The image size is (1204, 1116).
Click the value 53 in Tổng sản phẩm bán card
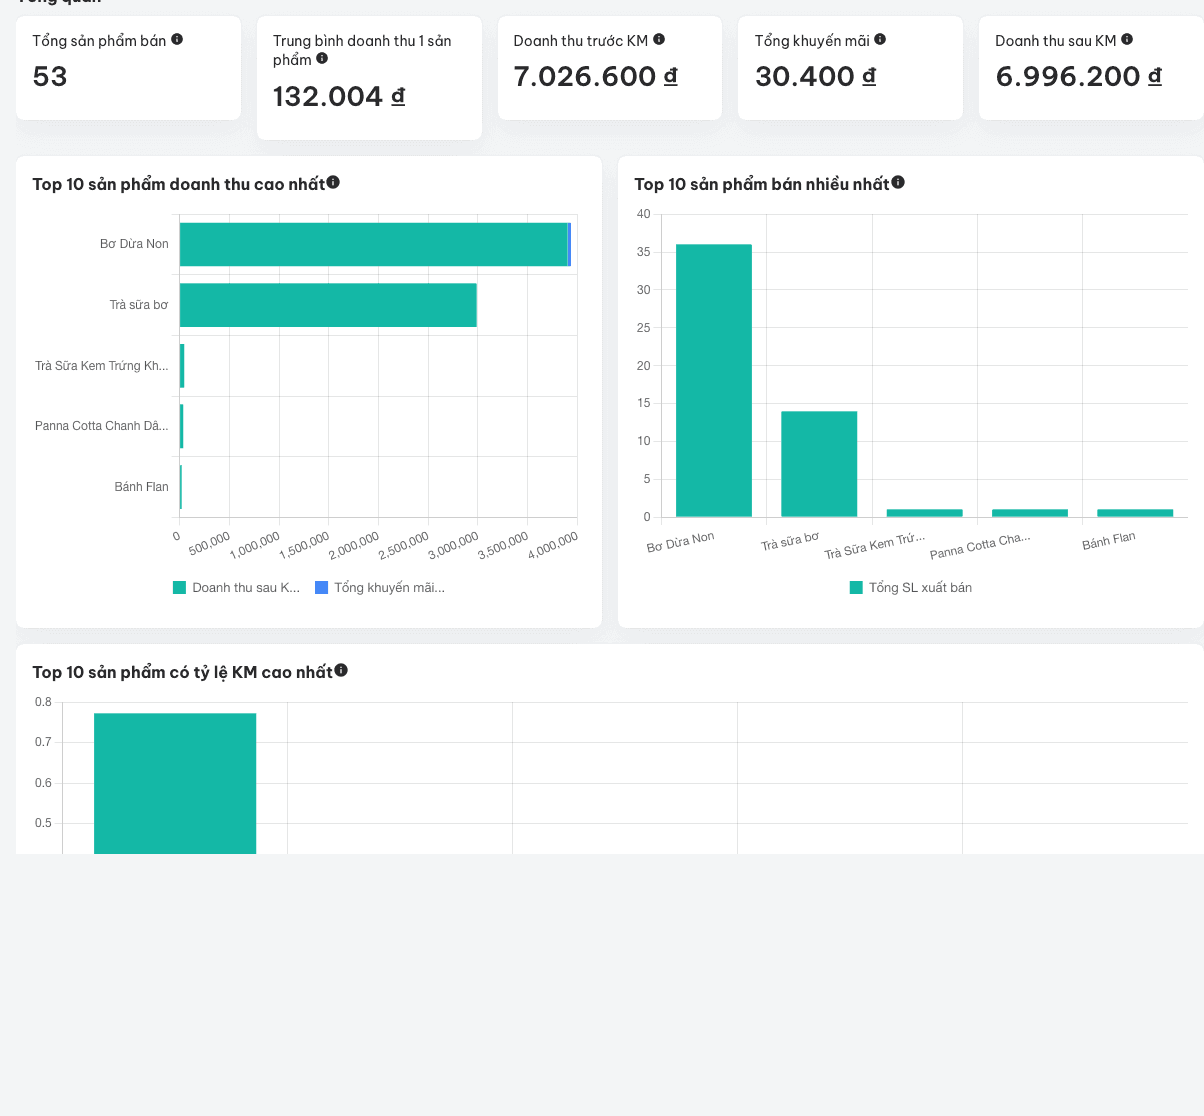tap(50, 76)
